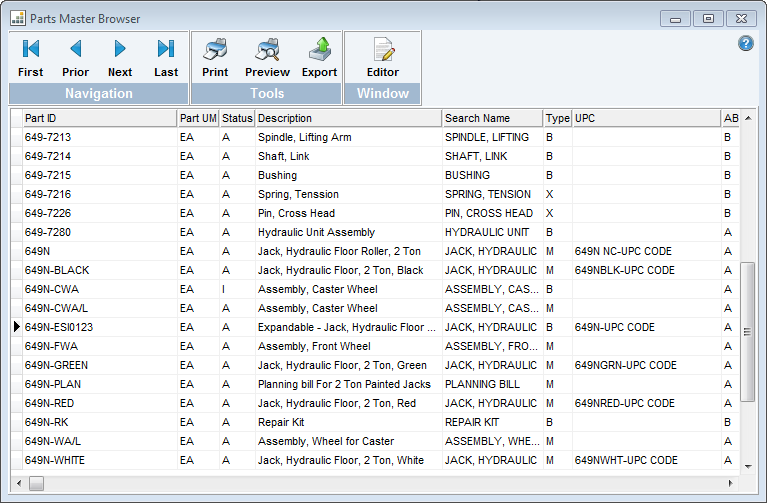
Task: Click the 'SHAFT, LINK' search name
Action: click(476, 157)
